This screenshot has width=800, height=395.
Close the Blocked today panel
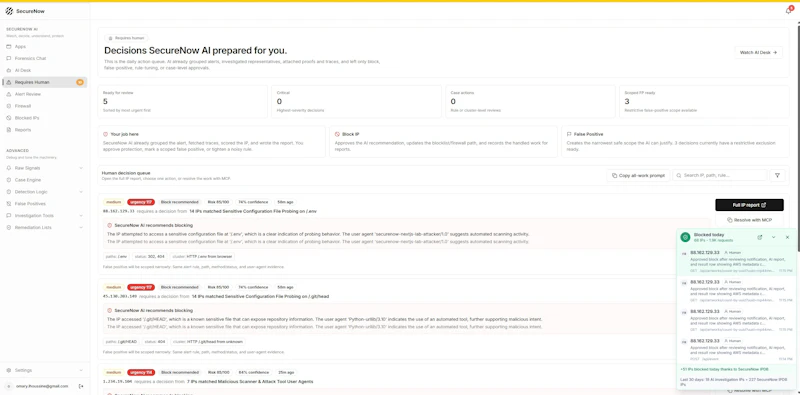[787, 237]
